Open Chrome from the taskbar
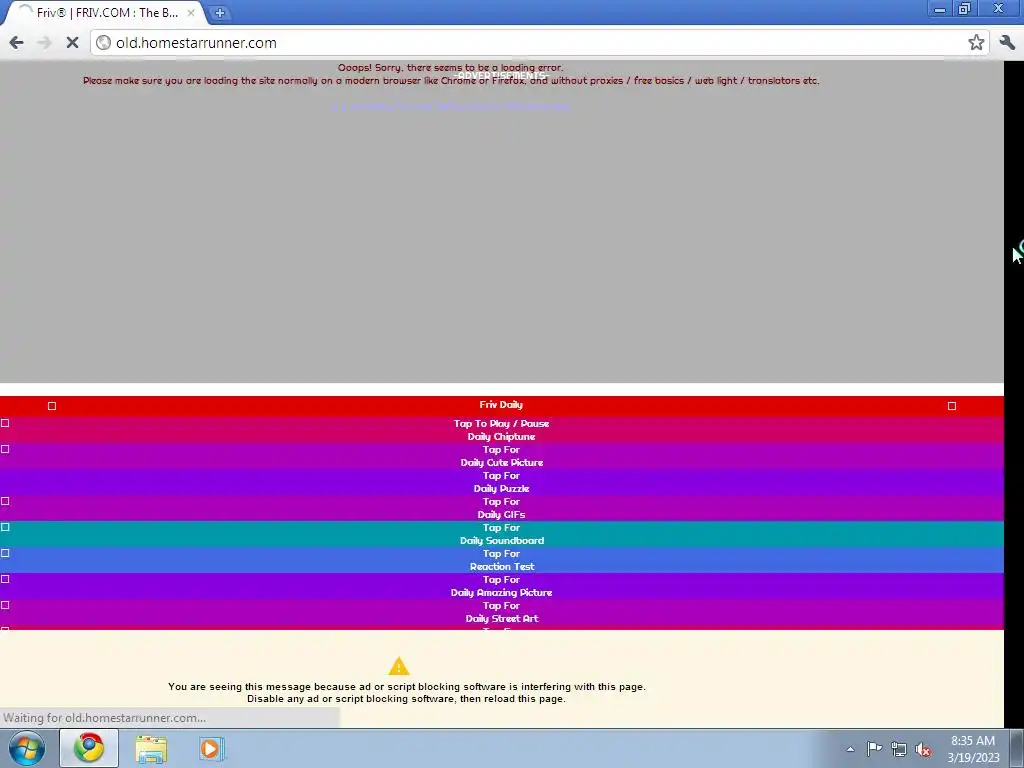1024x768 pixels. [89, 748]
